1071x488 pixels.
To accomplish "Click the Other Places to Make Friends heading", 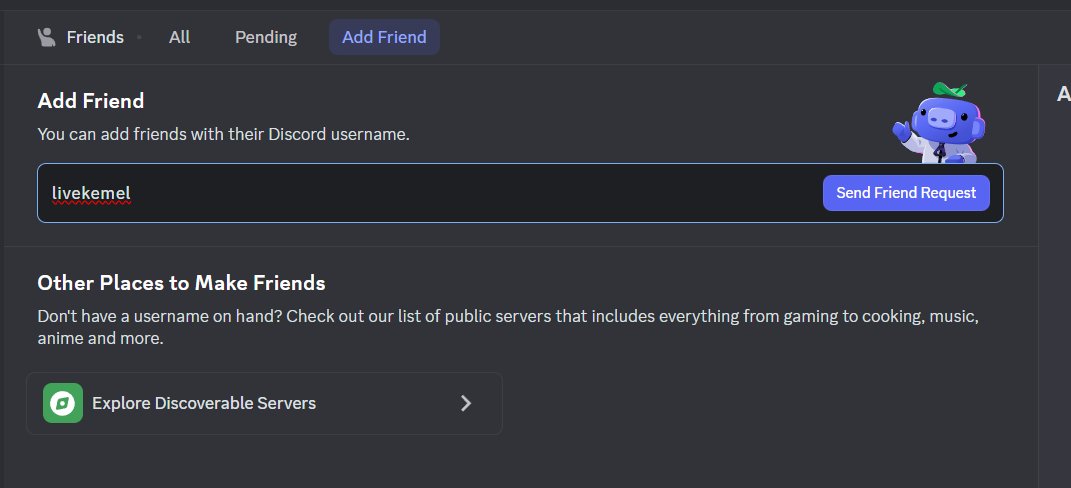I will (181, 283).
